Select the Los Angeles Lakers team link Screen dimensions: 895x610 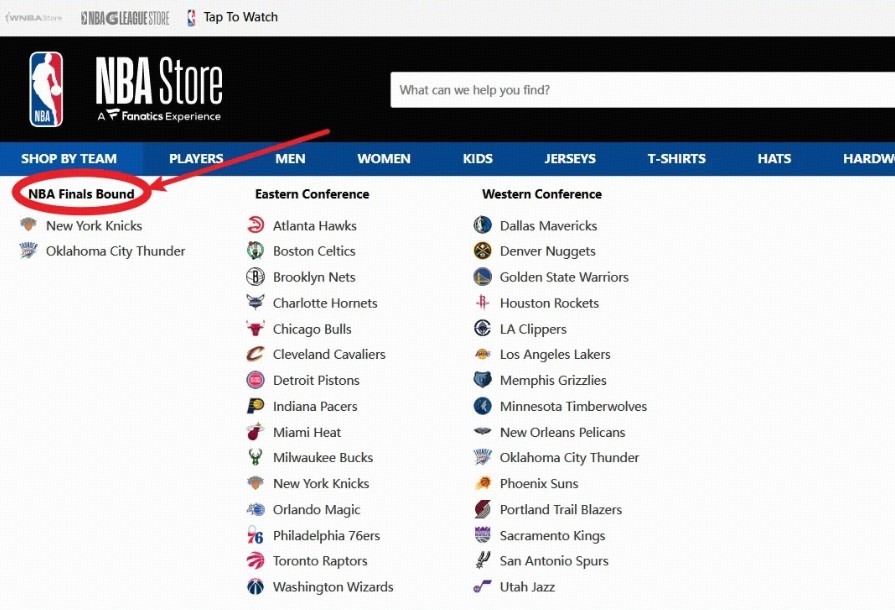click(555, 354)
